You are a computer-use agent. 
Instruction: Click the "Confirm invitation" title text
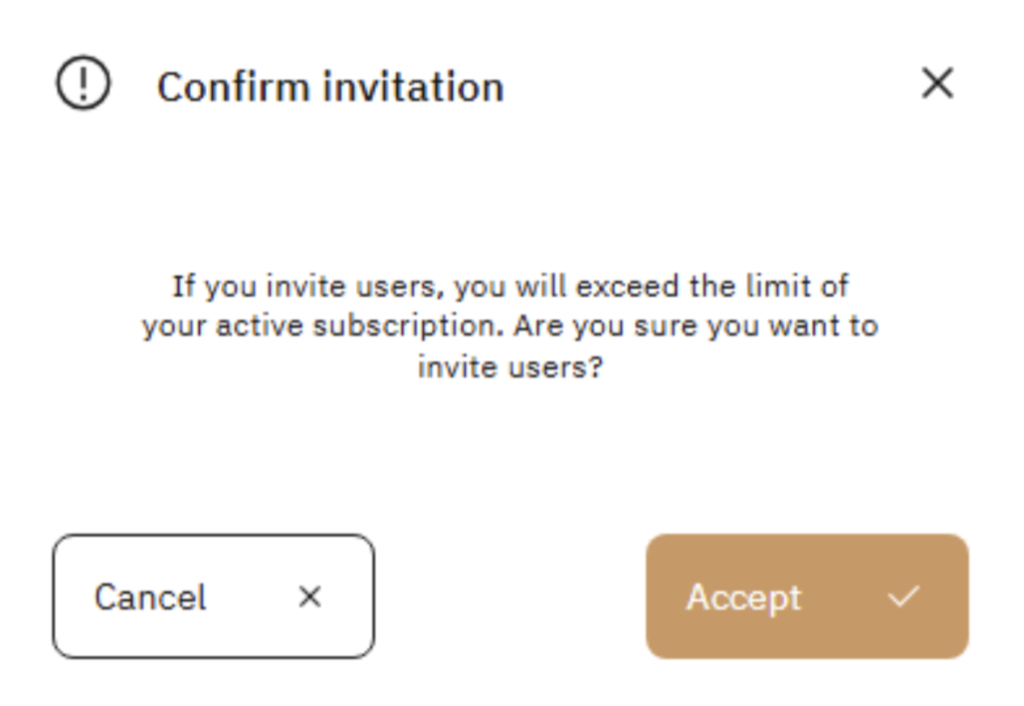(x=330, y=87)
